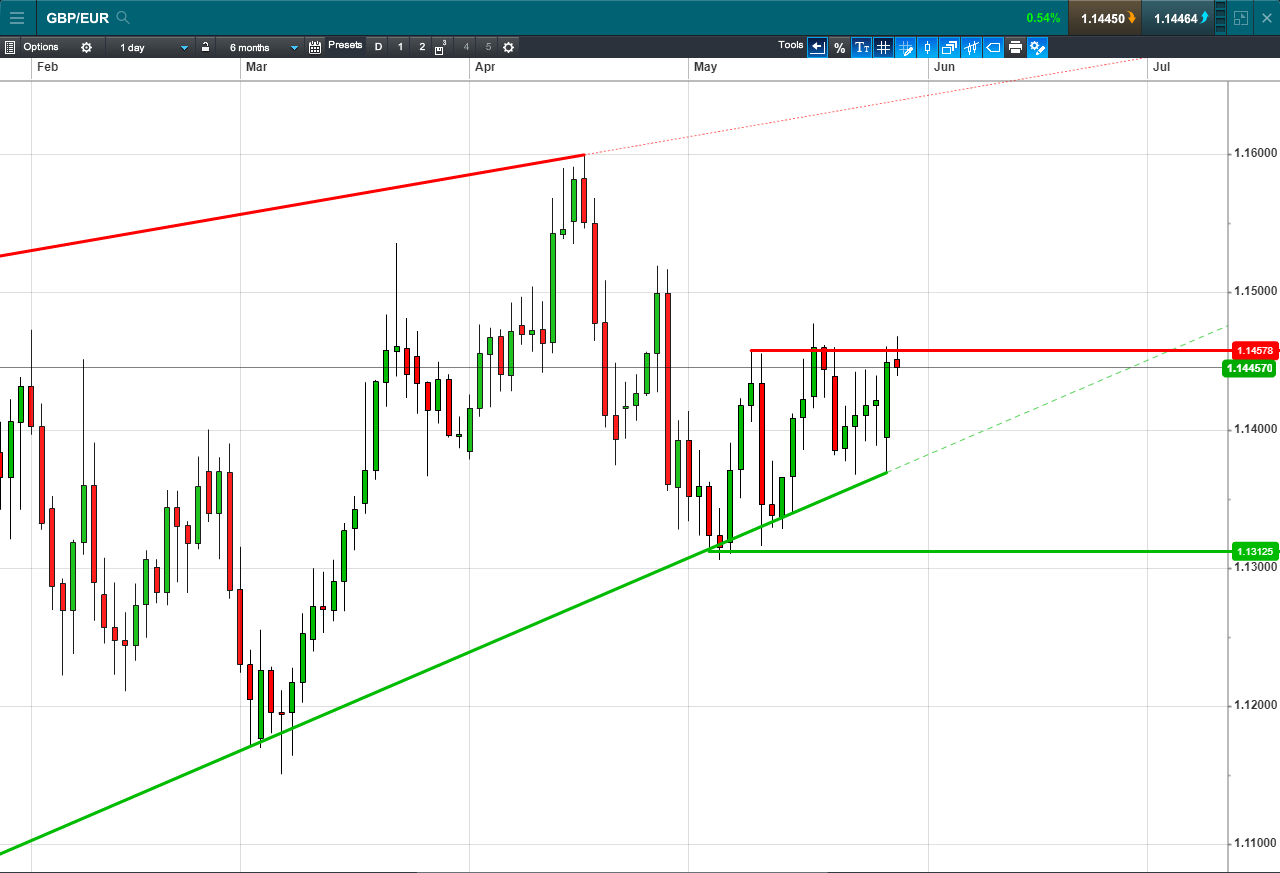
Task: Choose the candlestick chart type icon
Action: (x=927, y=47)
